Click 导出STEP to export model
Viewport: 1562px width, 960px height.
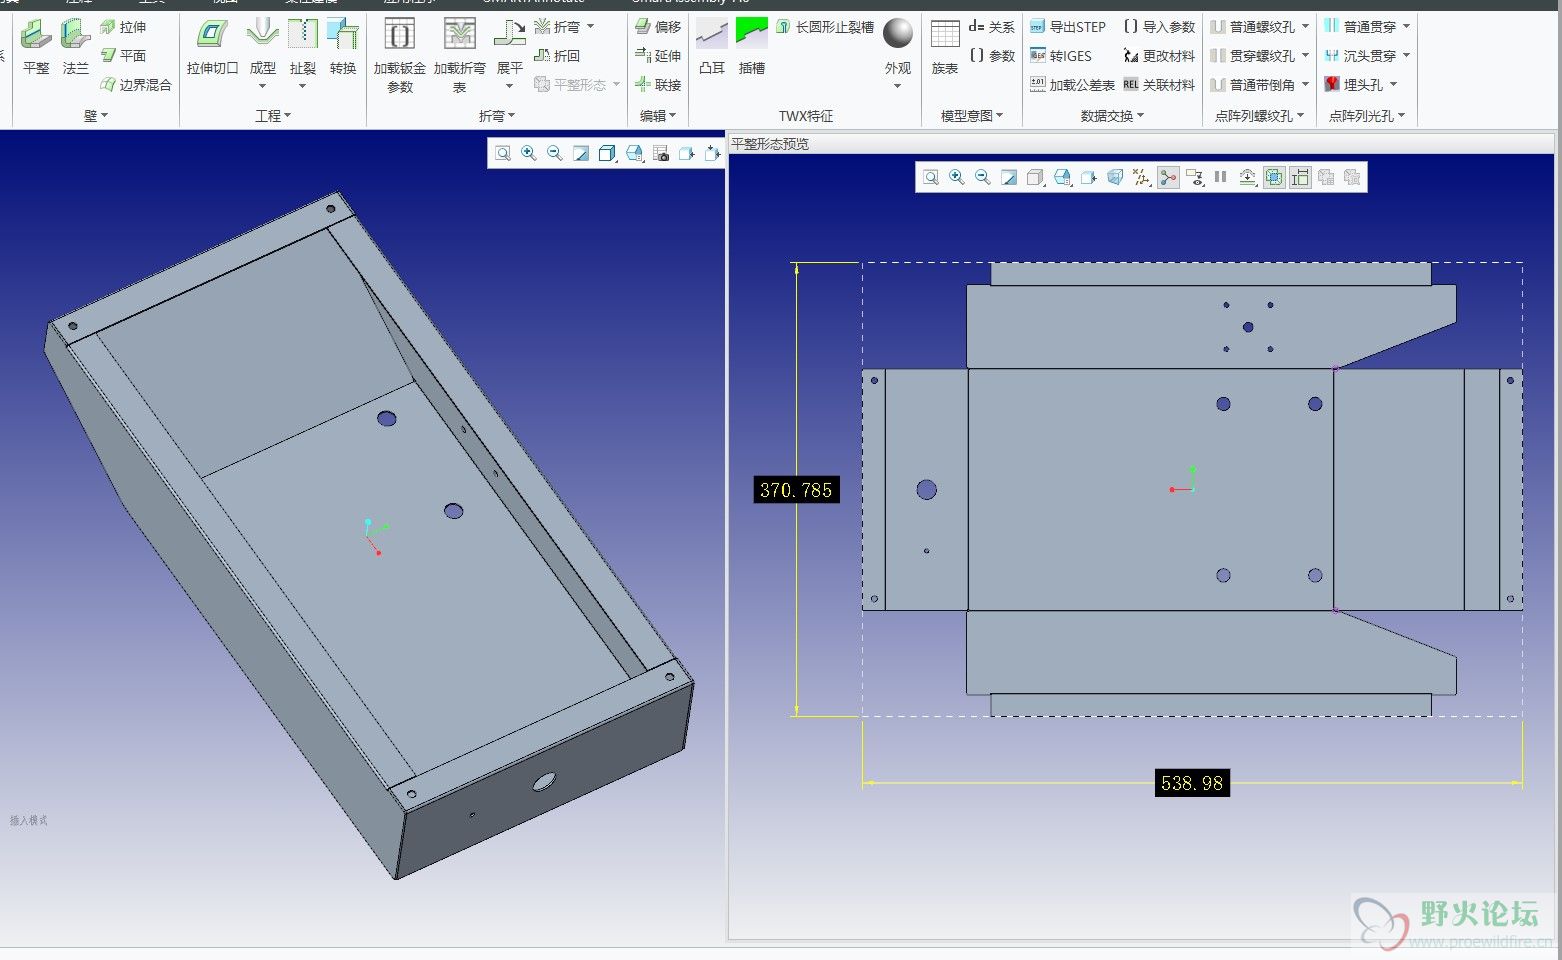pos(1068,27)
